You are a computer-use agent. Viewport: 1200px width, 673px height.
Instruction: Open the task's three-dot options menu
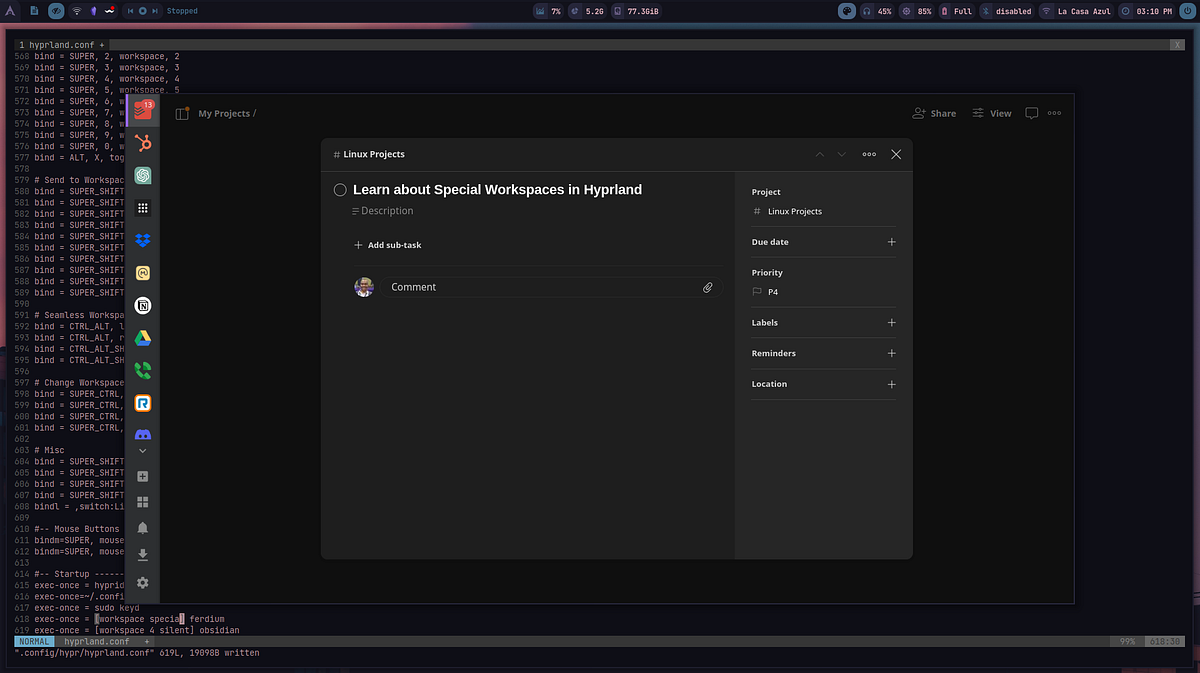coord(868,154)
